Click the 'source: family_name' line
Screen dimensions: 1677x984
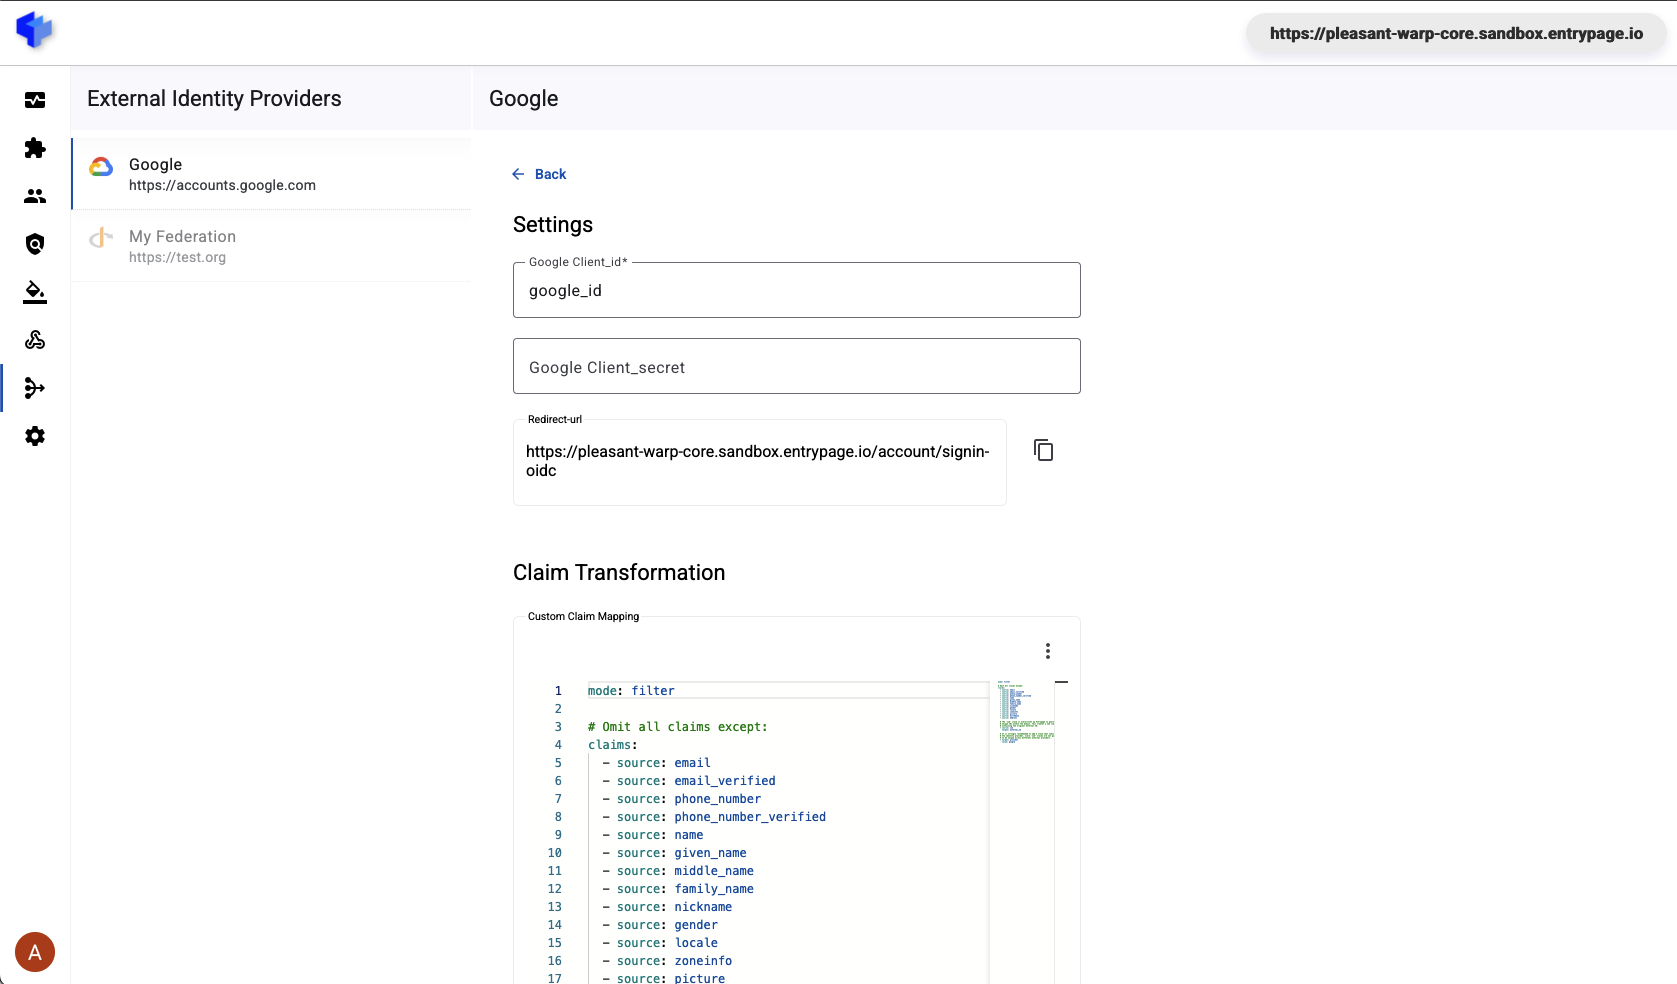(x=678, y=889)
